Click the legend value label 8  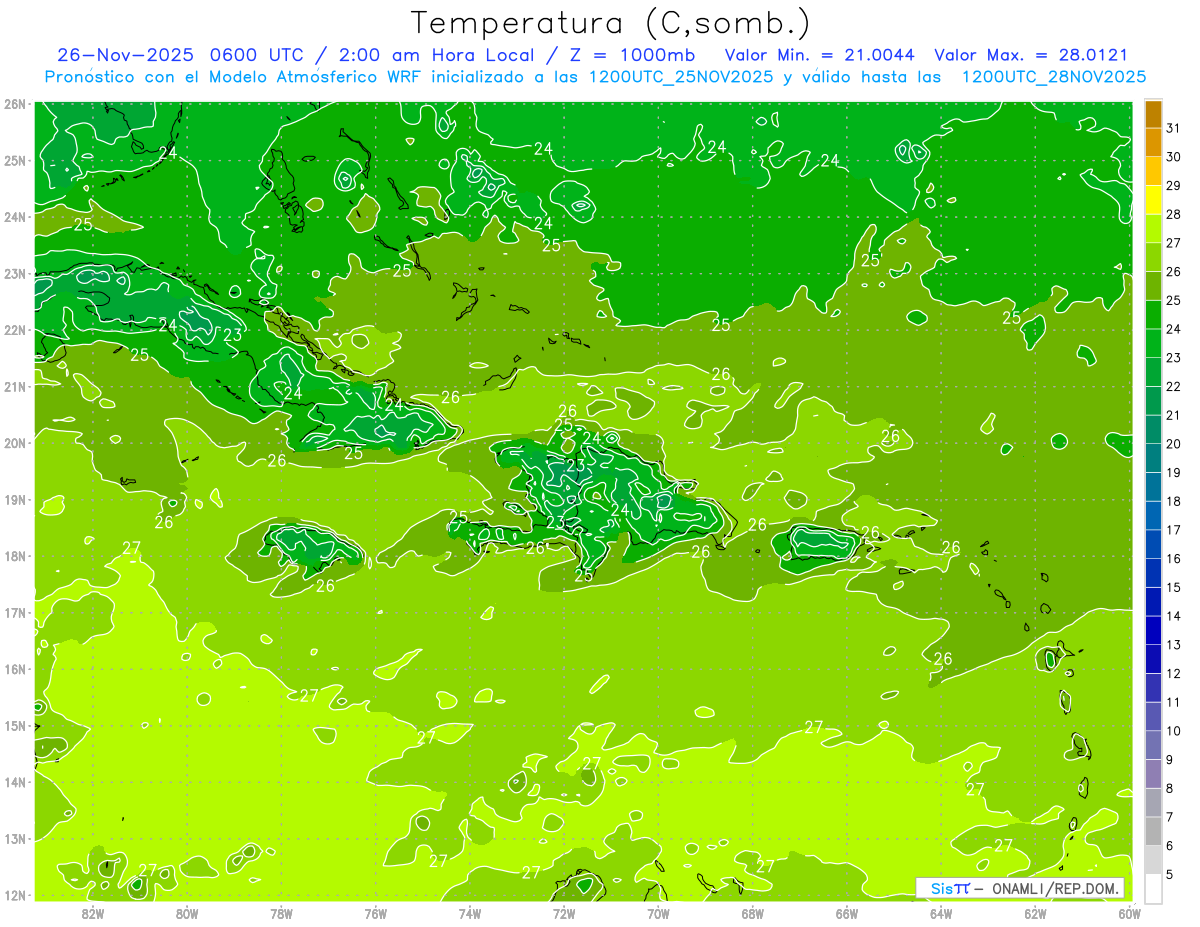(1170, 788)
